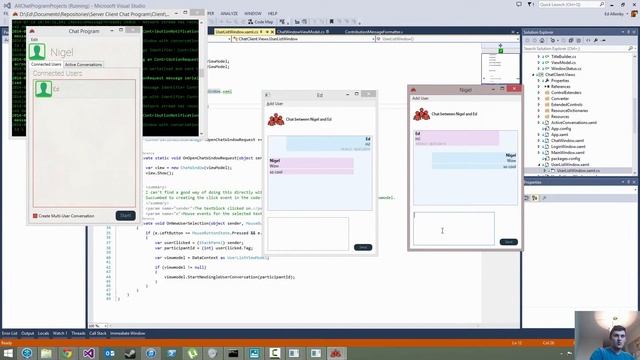
Task: Open the ANALYZE menu
Action: point(229,13)
